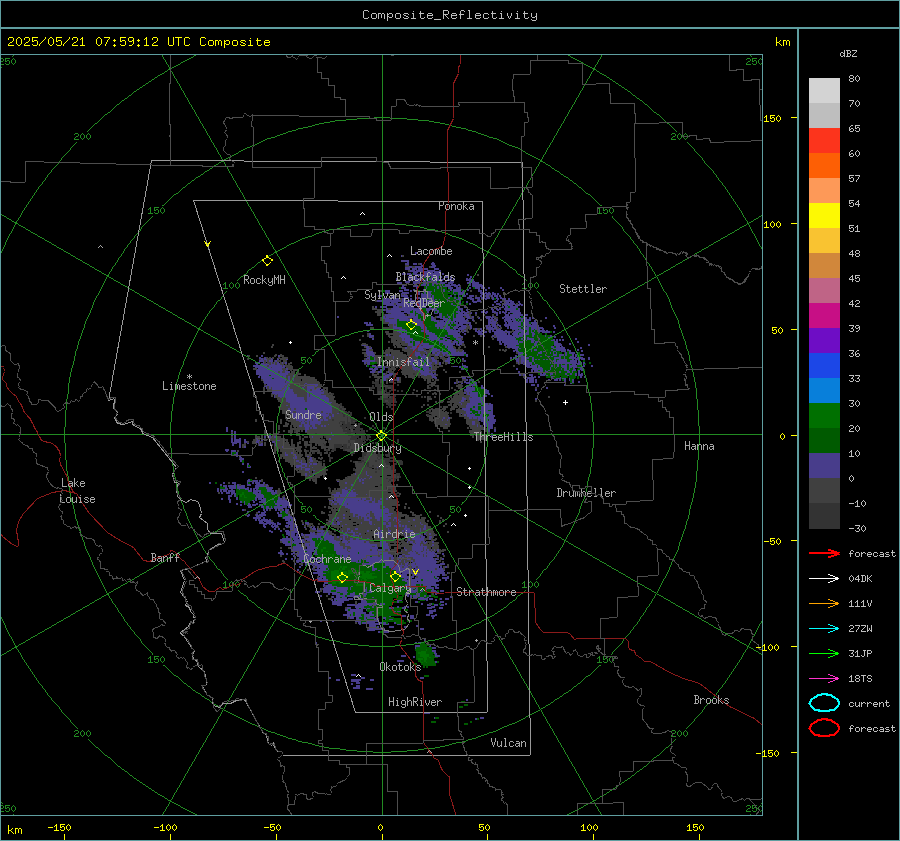Image resolution: width=900 pixels, height=841 pixels.
Task: Pick the bright green 30-20 dBZ swatch
Action: (824, 416)
